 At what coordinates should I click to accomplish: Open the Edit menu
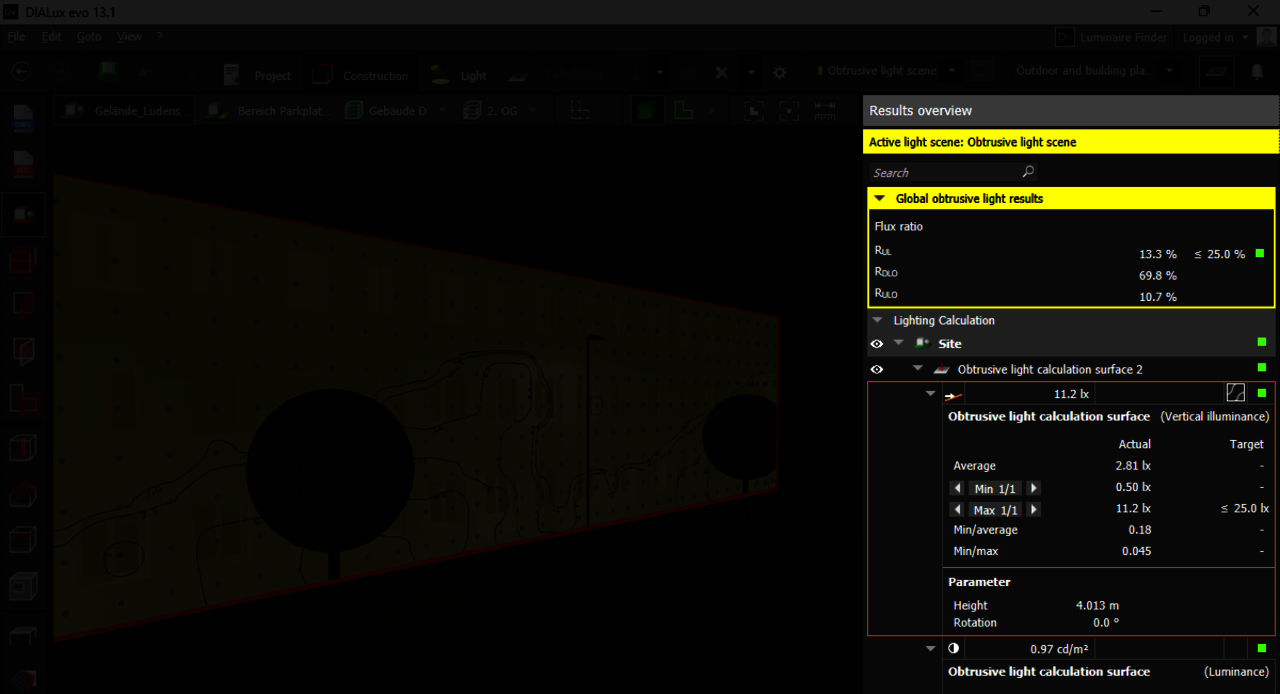(x=51, y=37)
